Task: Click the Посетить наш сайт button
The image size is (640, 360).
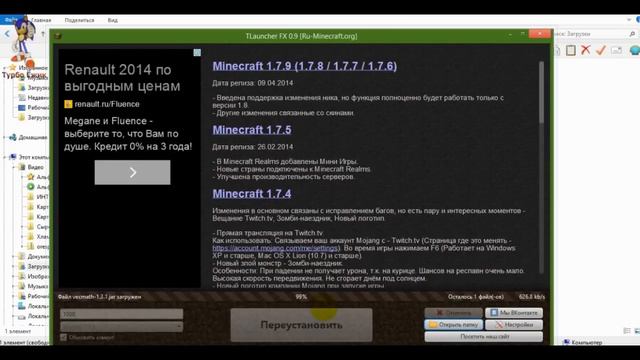Action: pos(484,337)
